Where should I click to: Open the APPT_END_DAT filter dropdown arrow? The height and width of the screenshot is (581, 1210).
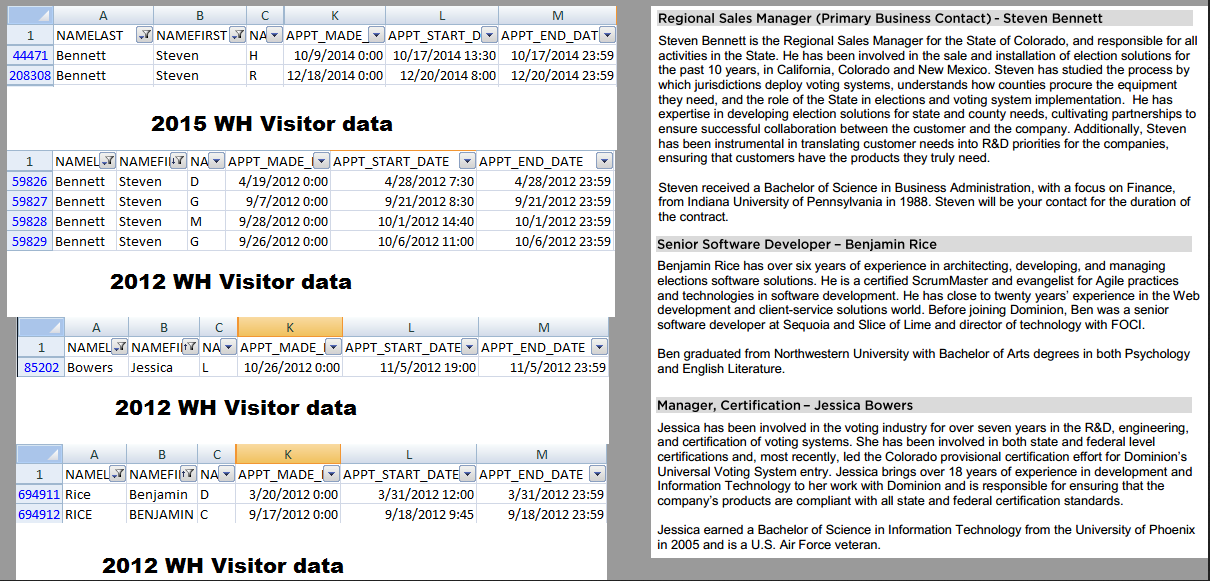[607, 35]
